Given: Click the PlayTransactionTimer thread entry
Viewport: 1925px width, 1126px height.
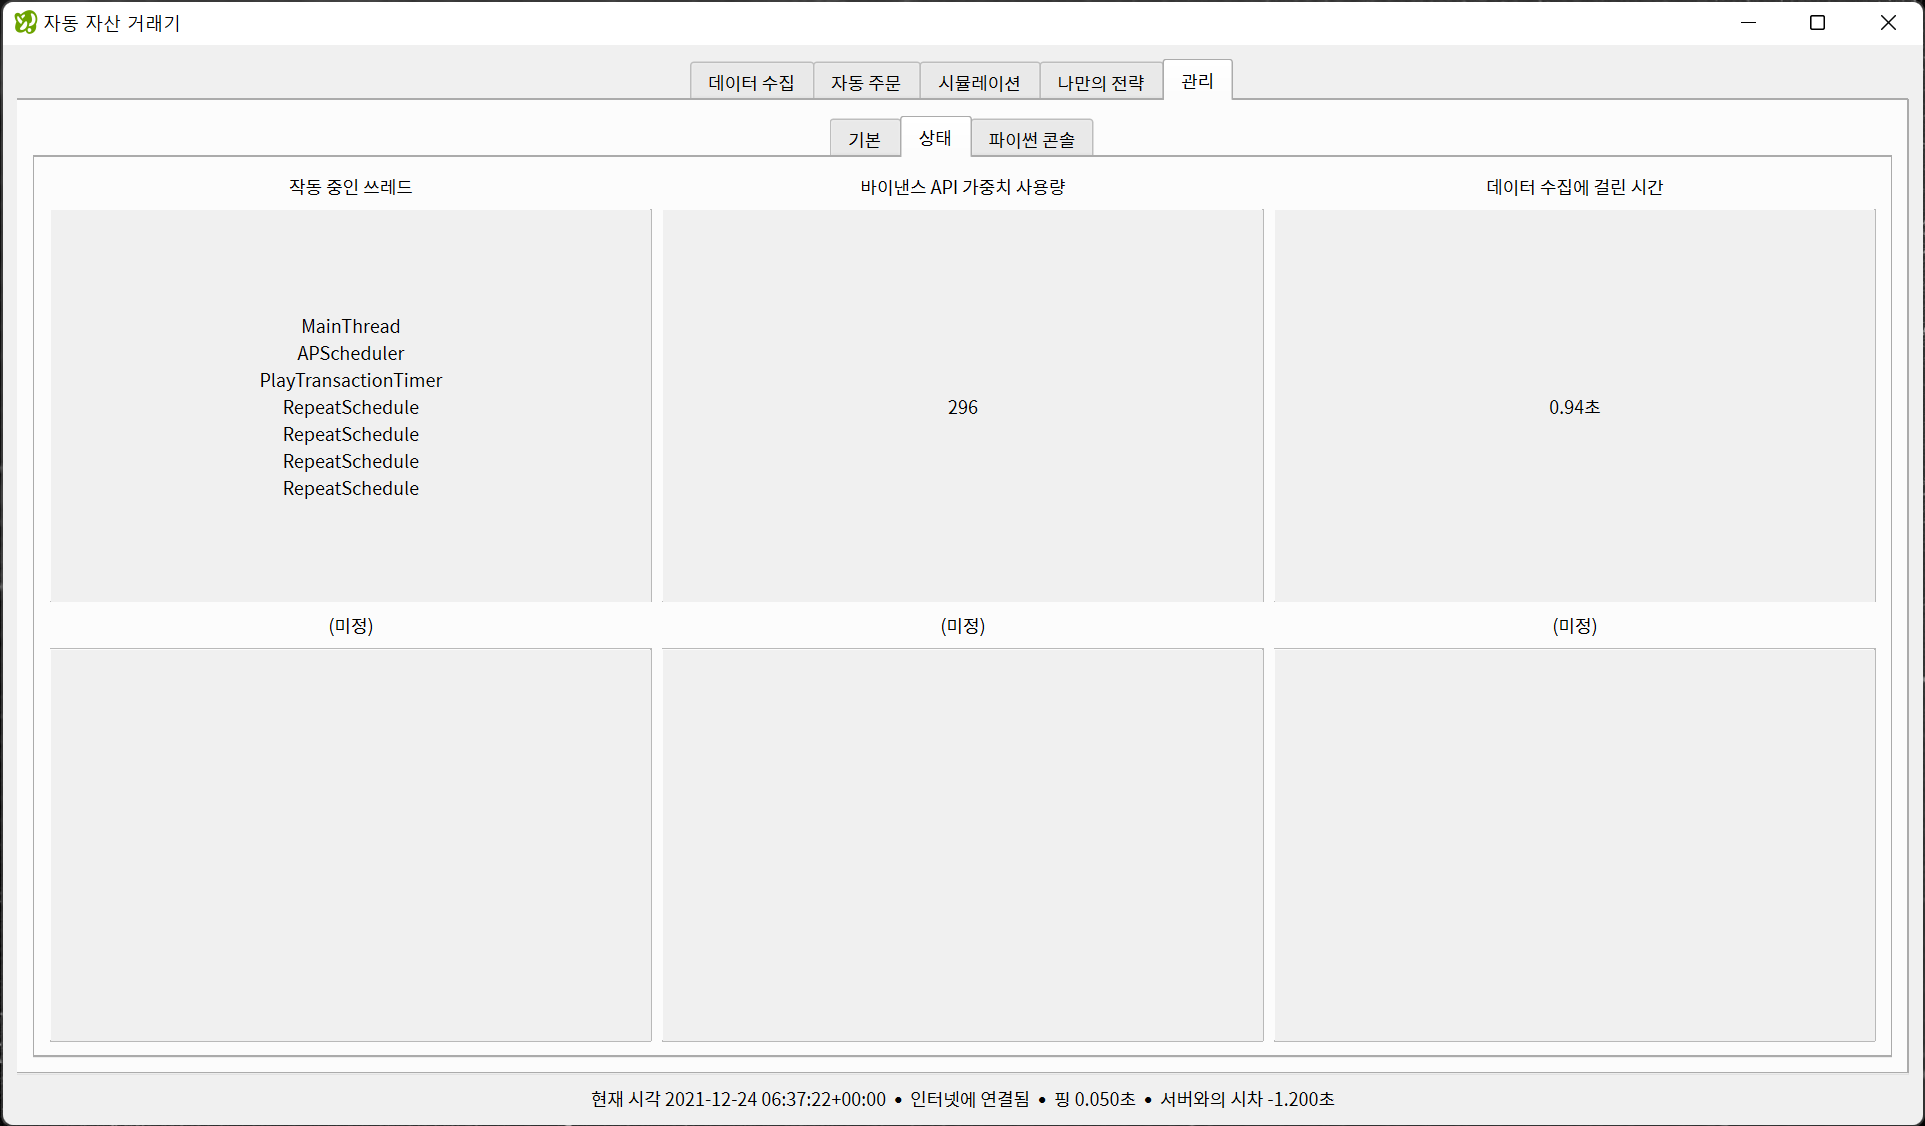Looking at the screenshot, I should point(350,380).
